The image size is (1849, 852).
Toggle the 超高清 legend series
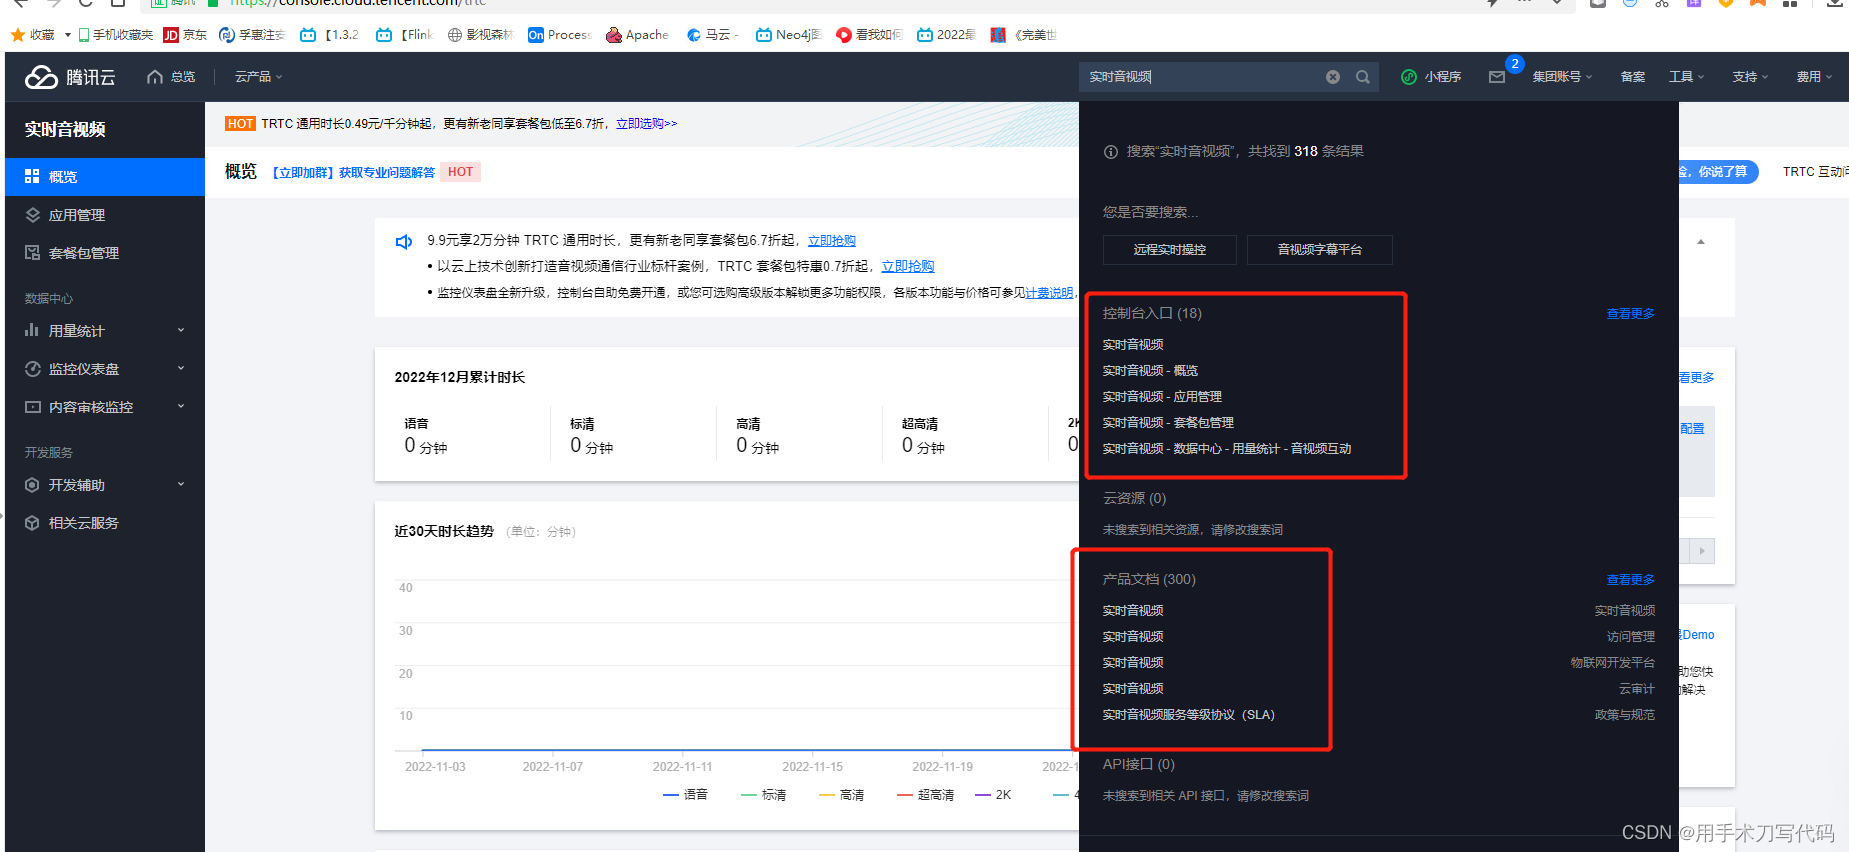[925, 795]
